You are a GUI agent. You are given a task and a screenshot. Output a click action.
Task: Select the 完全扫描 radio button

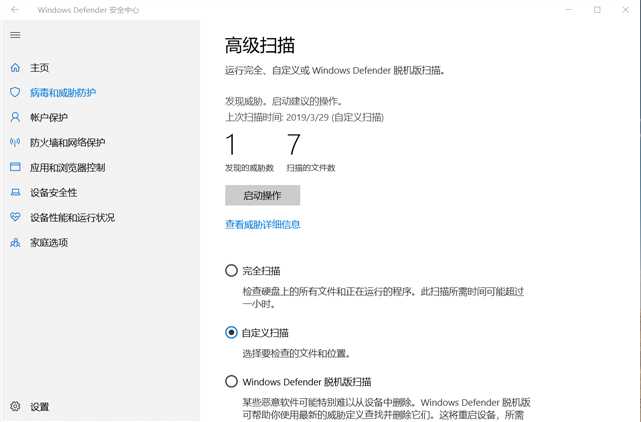click(231, 270)
